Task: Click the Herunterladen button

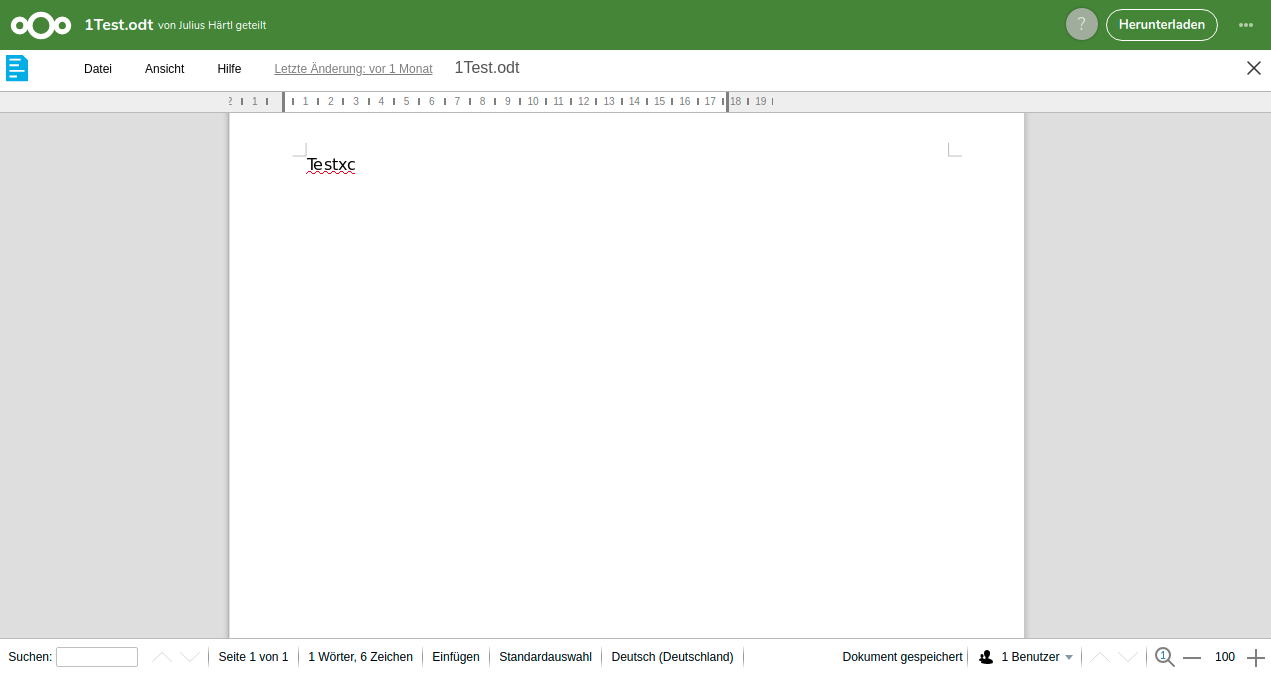Action: pos(1161,25)
